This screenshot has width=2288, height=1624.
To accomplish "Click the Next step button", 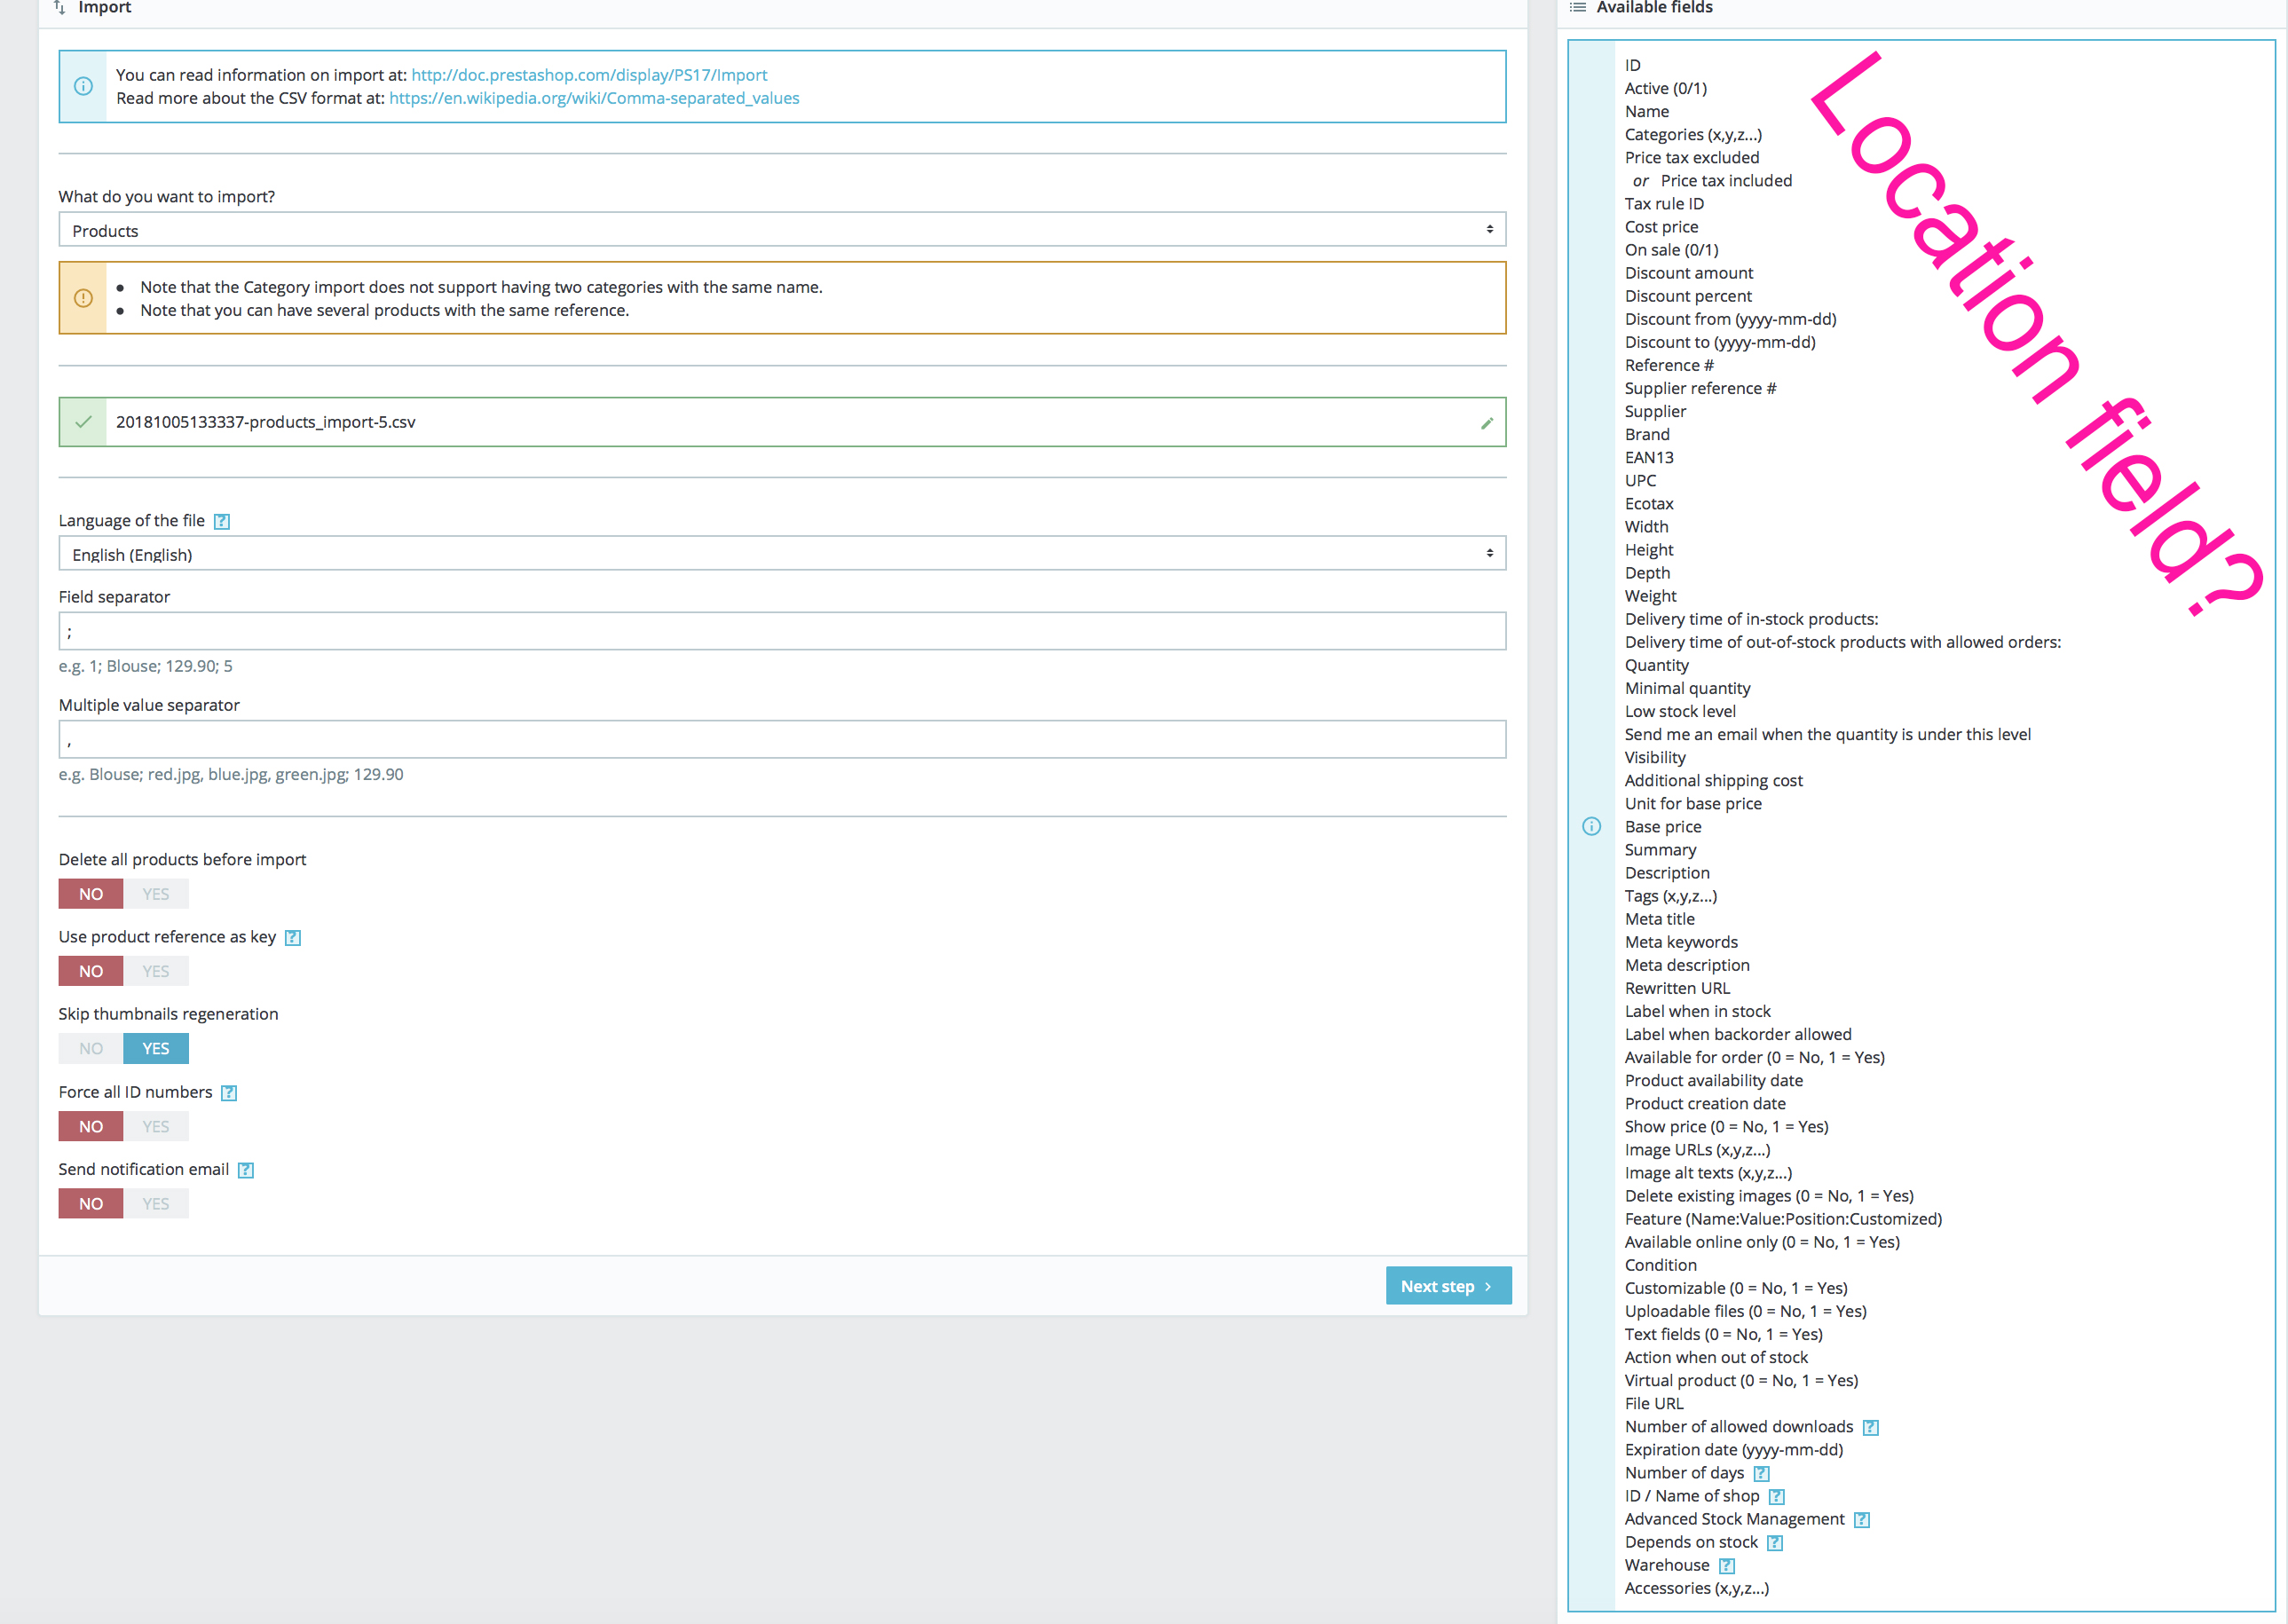I will click(x=1448, y=1285).
